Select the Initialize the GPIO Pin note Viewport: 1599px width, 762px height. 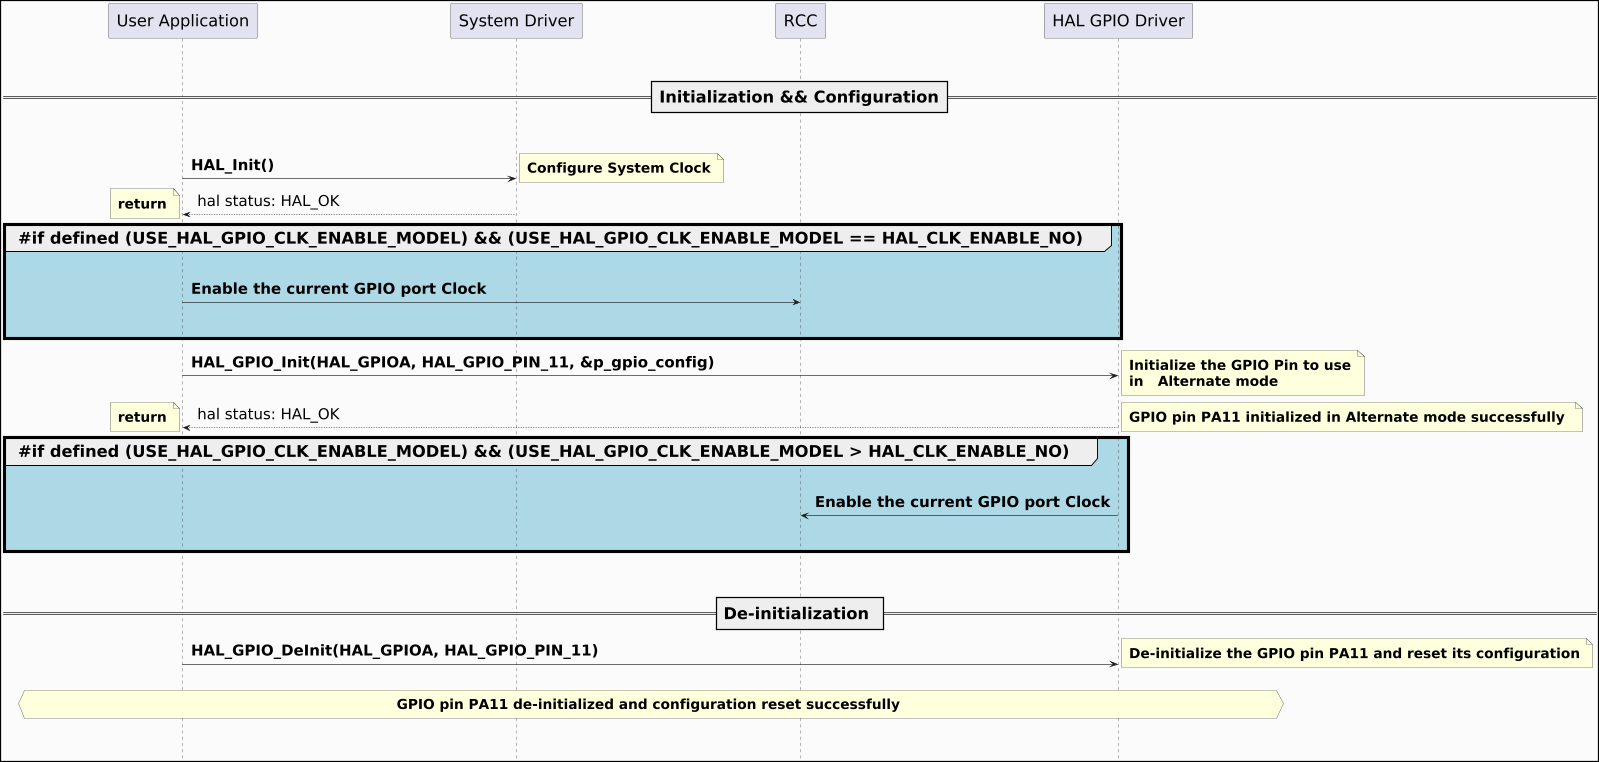[x=1242, y=373]
